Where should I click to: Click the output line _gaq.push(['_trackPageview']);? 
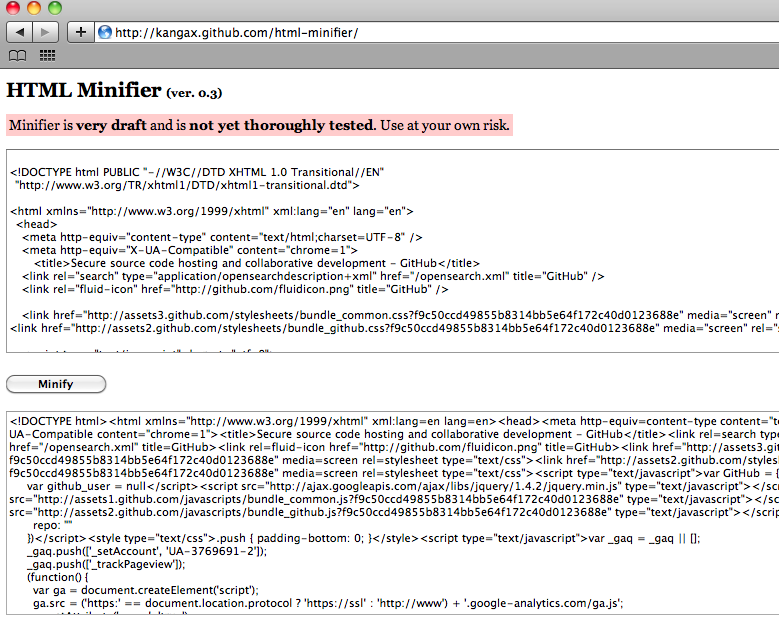pos(106,564)
